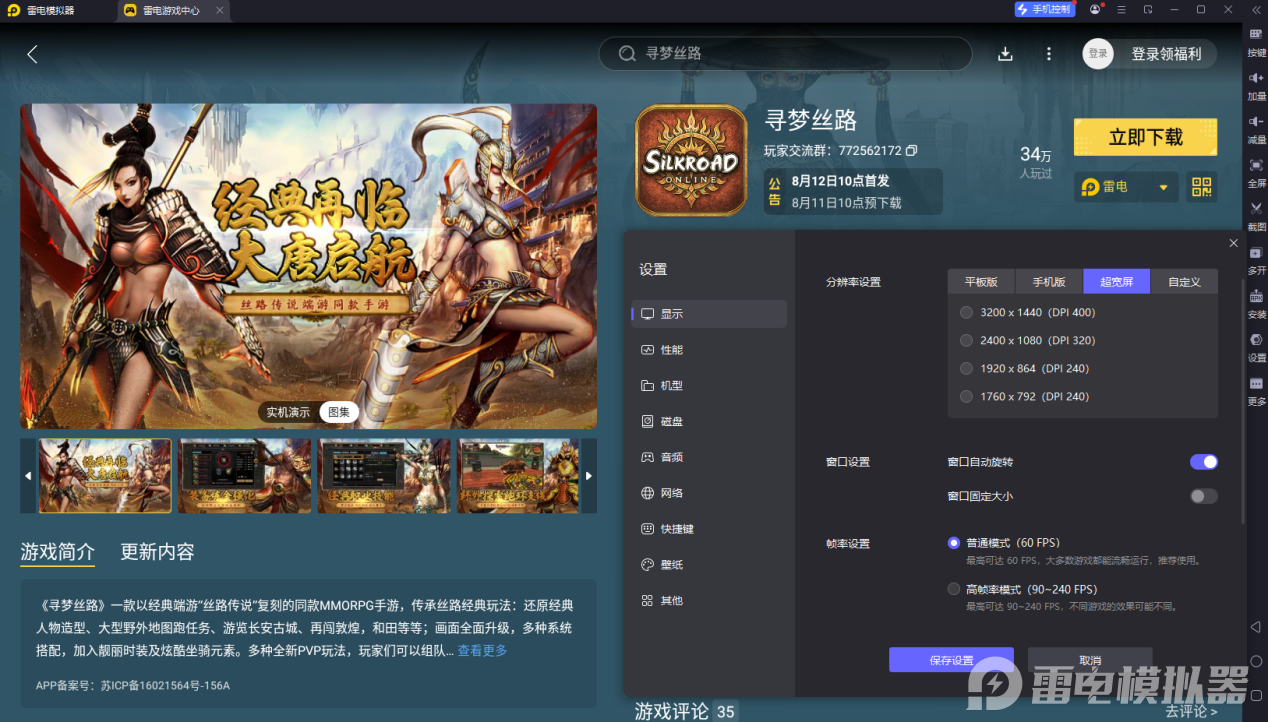The height and width of the screenshot is (722, 1268).
Task: Enable 窗口固定大小 fixed window size switch
Action: tap(1204, 496)
